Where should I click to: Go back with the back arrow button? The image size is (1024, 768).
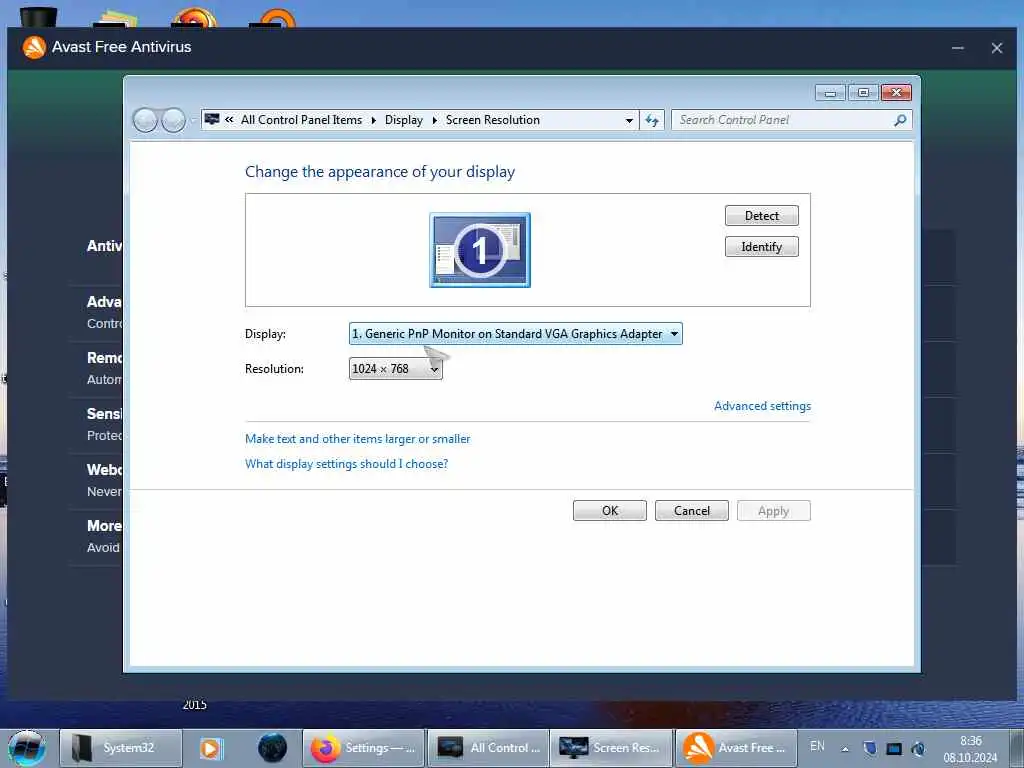(x=146, y=120)
